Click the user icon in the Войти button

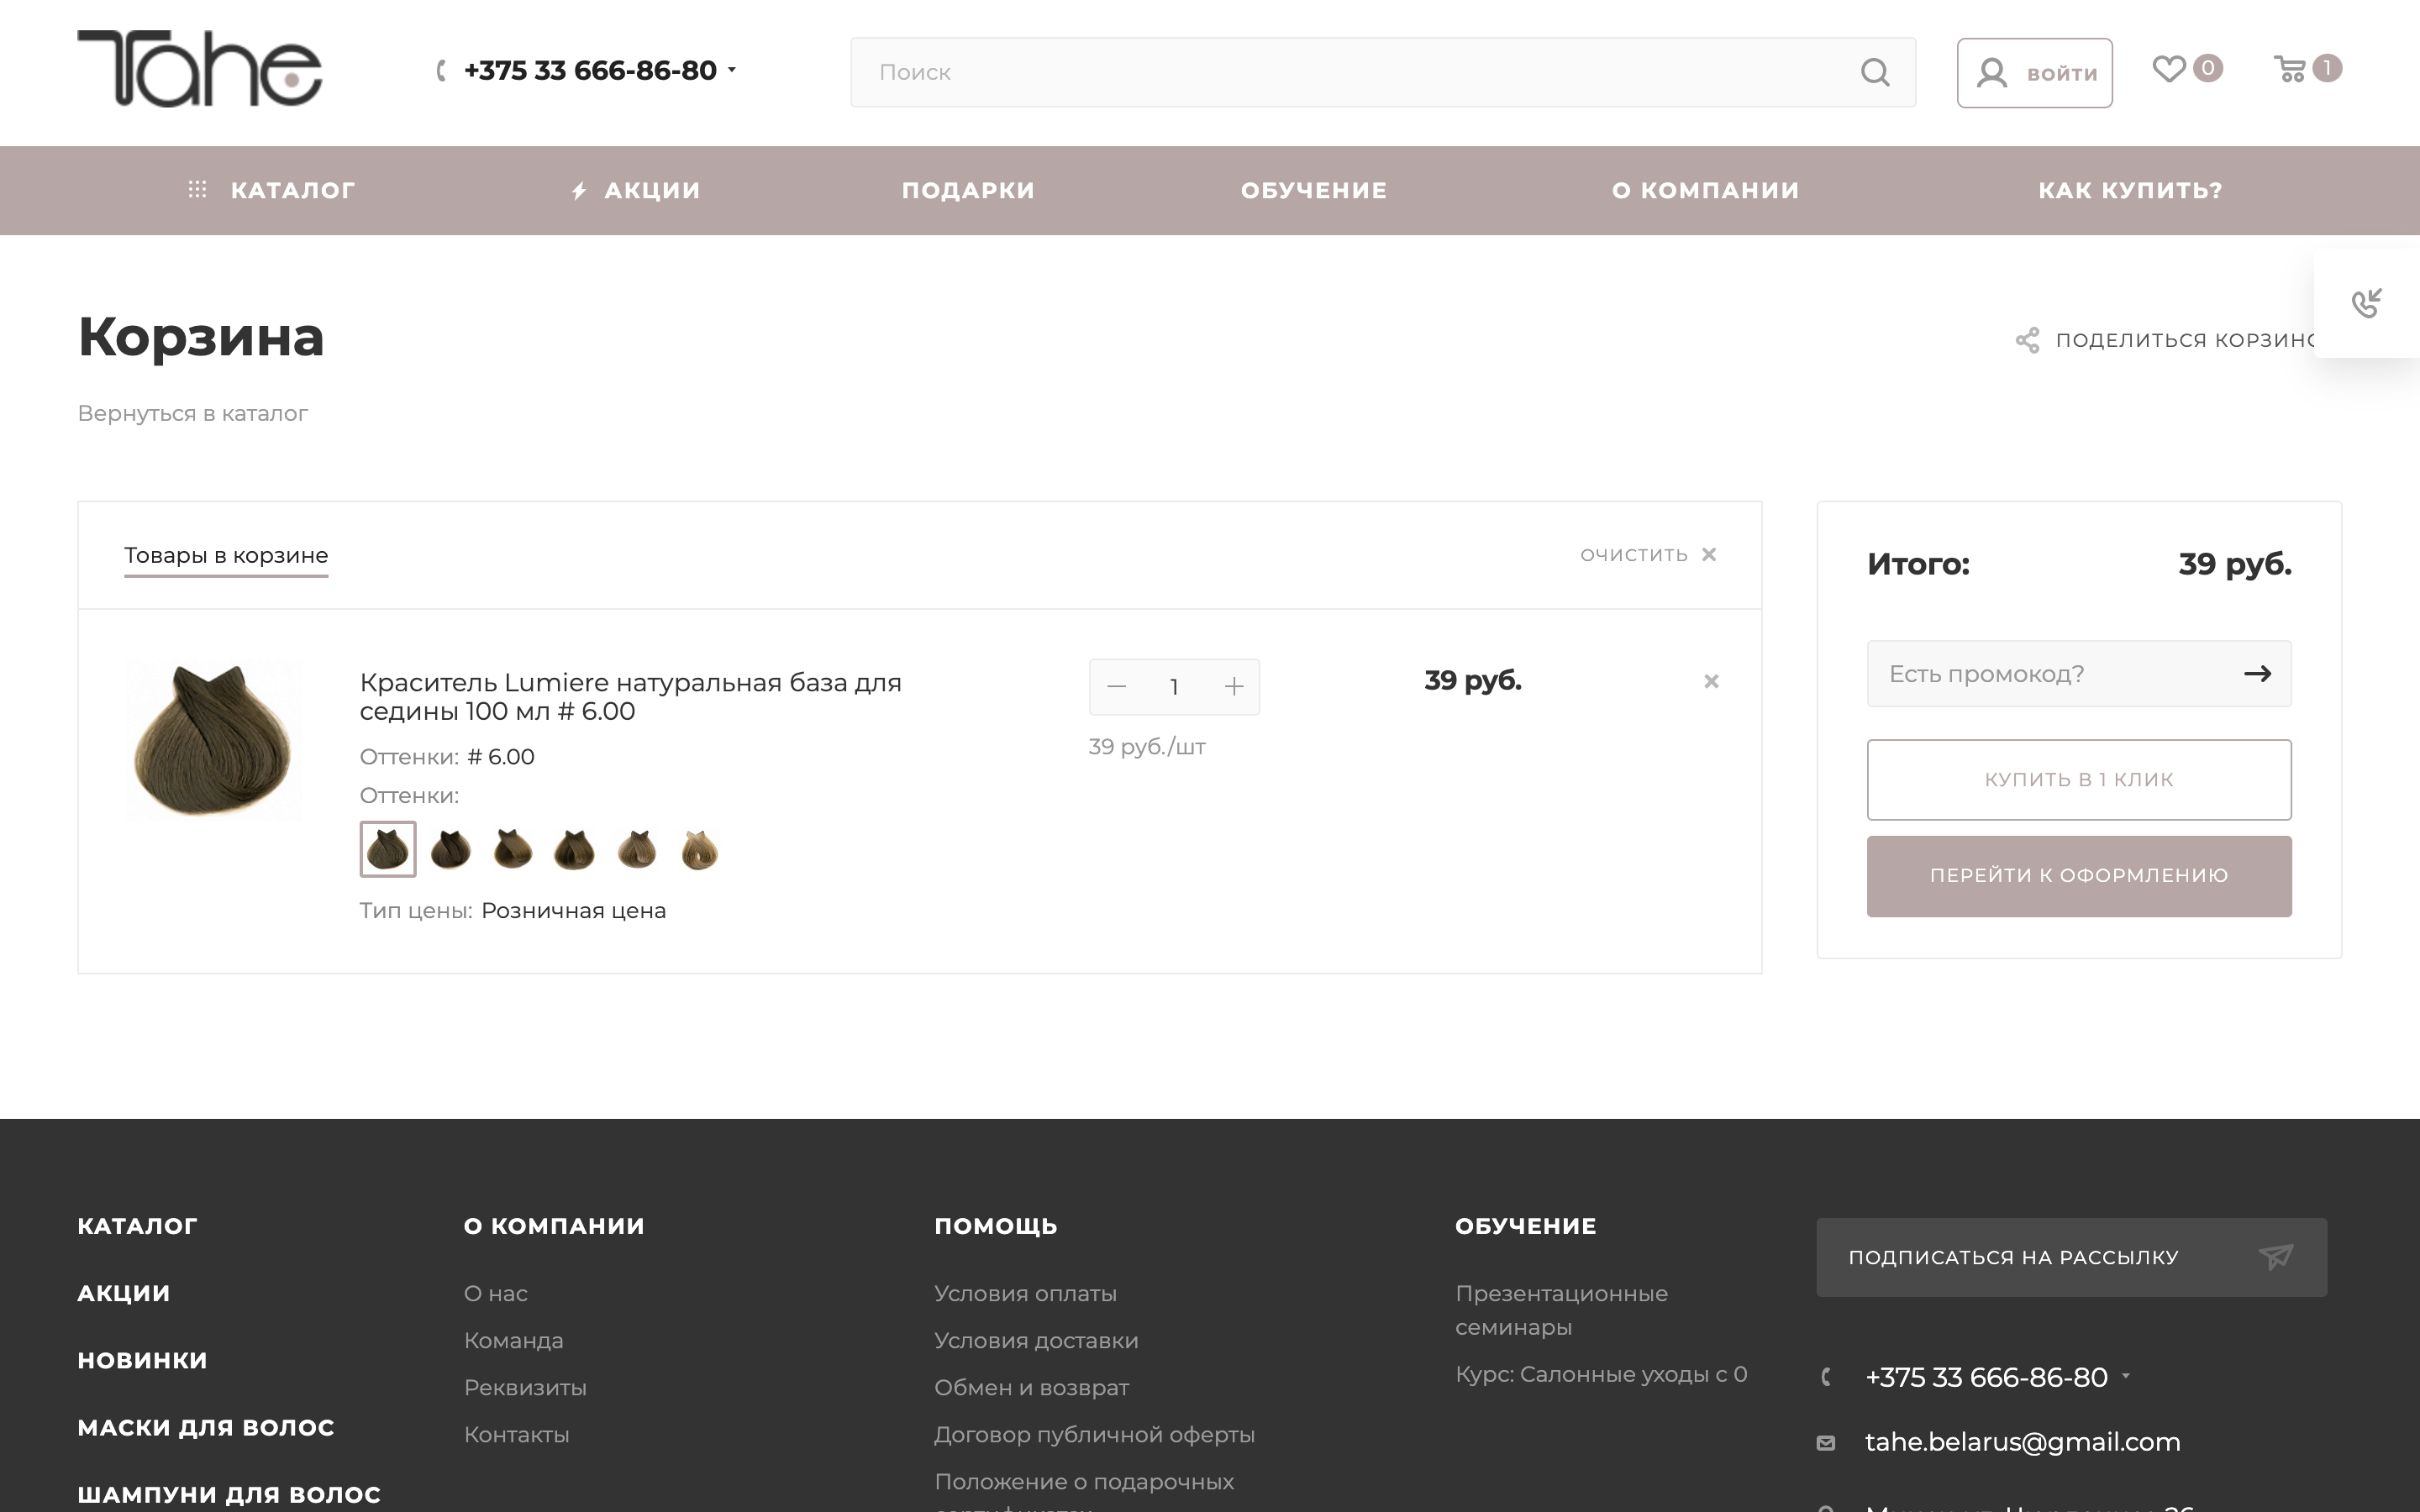[x=1991, y=73]
